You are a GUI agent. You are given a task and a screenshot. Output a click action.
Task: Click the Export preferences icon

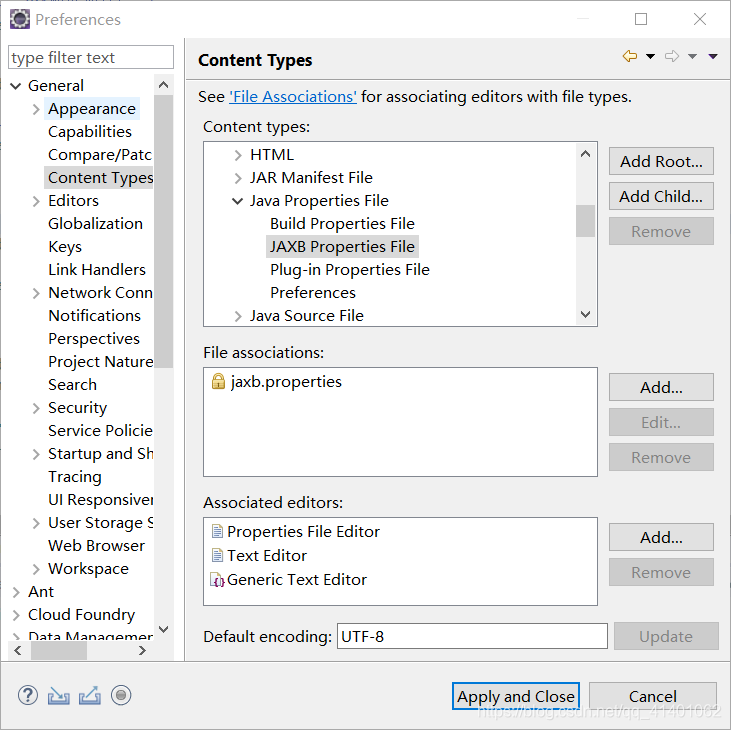[90, 696]
